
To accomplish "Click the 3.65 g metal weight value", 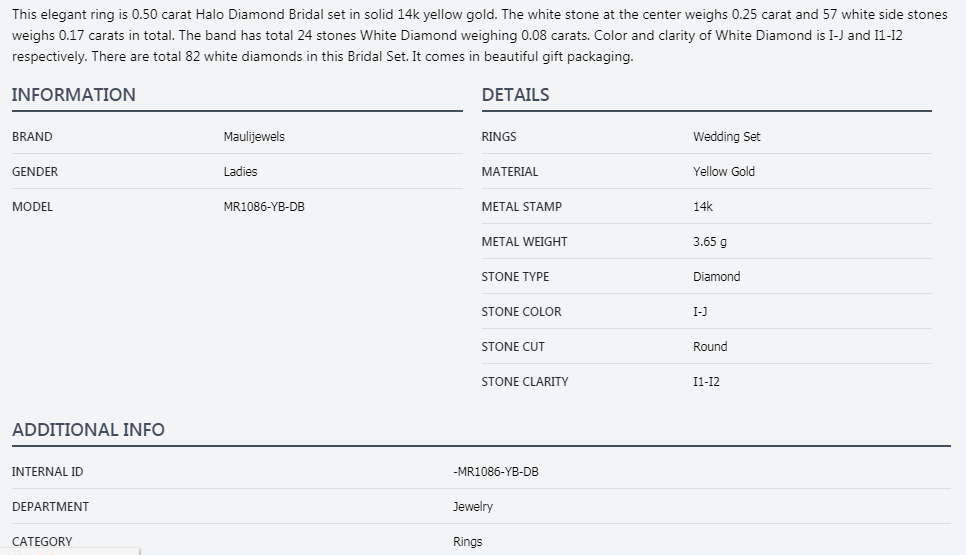I will [709, 242].
